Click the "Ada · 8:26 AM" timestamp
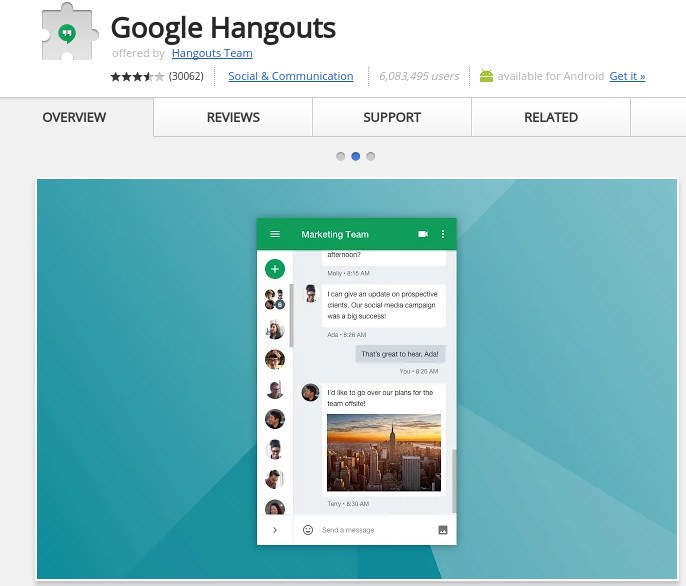Screen dimensions: 686x586 tap(346, 335)
